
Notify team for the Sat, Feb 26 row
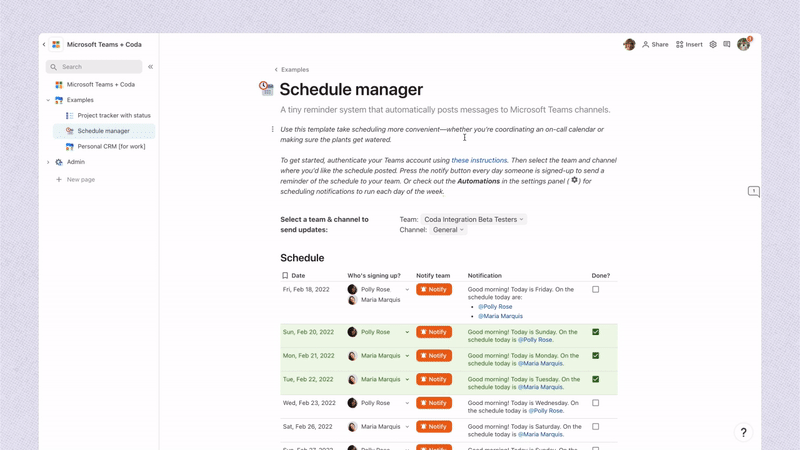click(434, 427)
